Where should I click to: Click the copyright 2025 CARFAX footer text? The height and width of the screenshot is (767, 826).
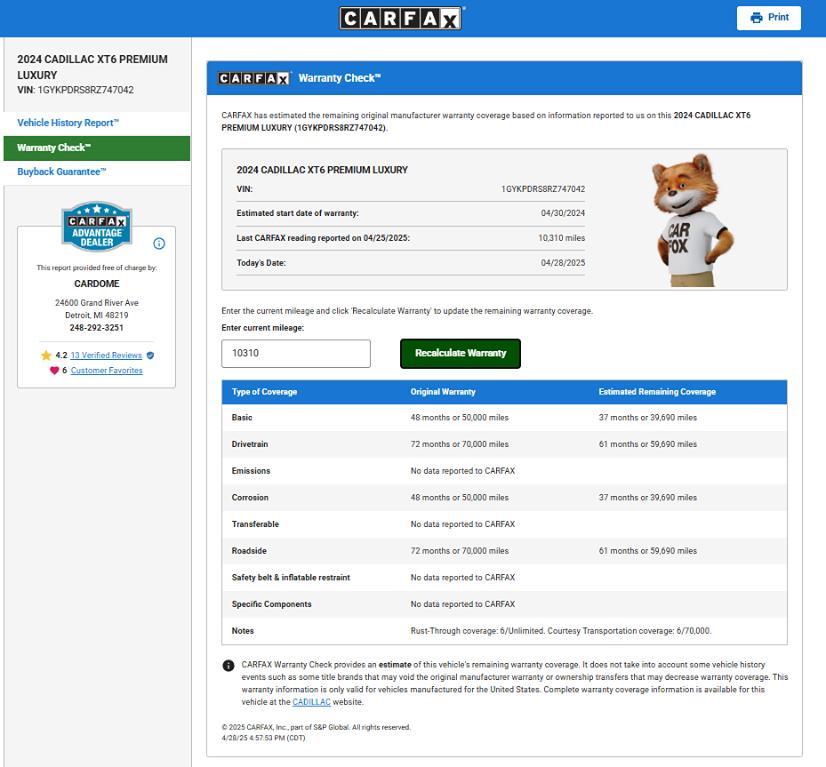[316, 727]
